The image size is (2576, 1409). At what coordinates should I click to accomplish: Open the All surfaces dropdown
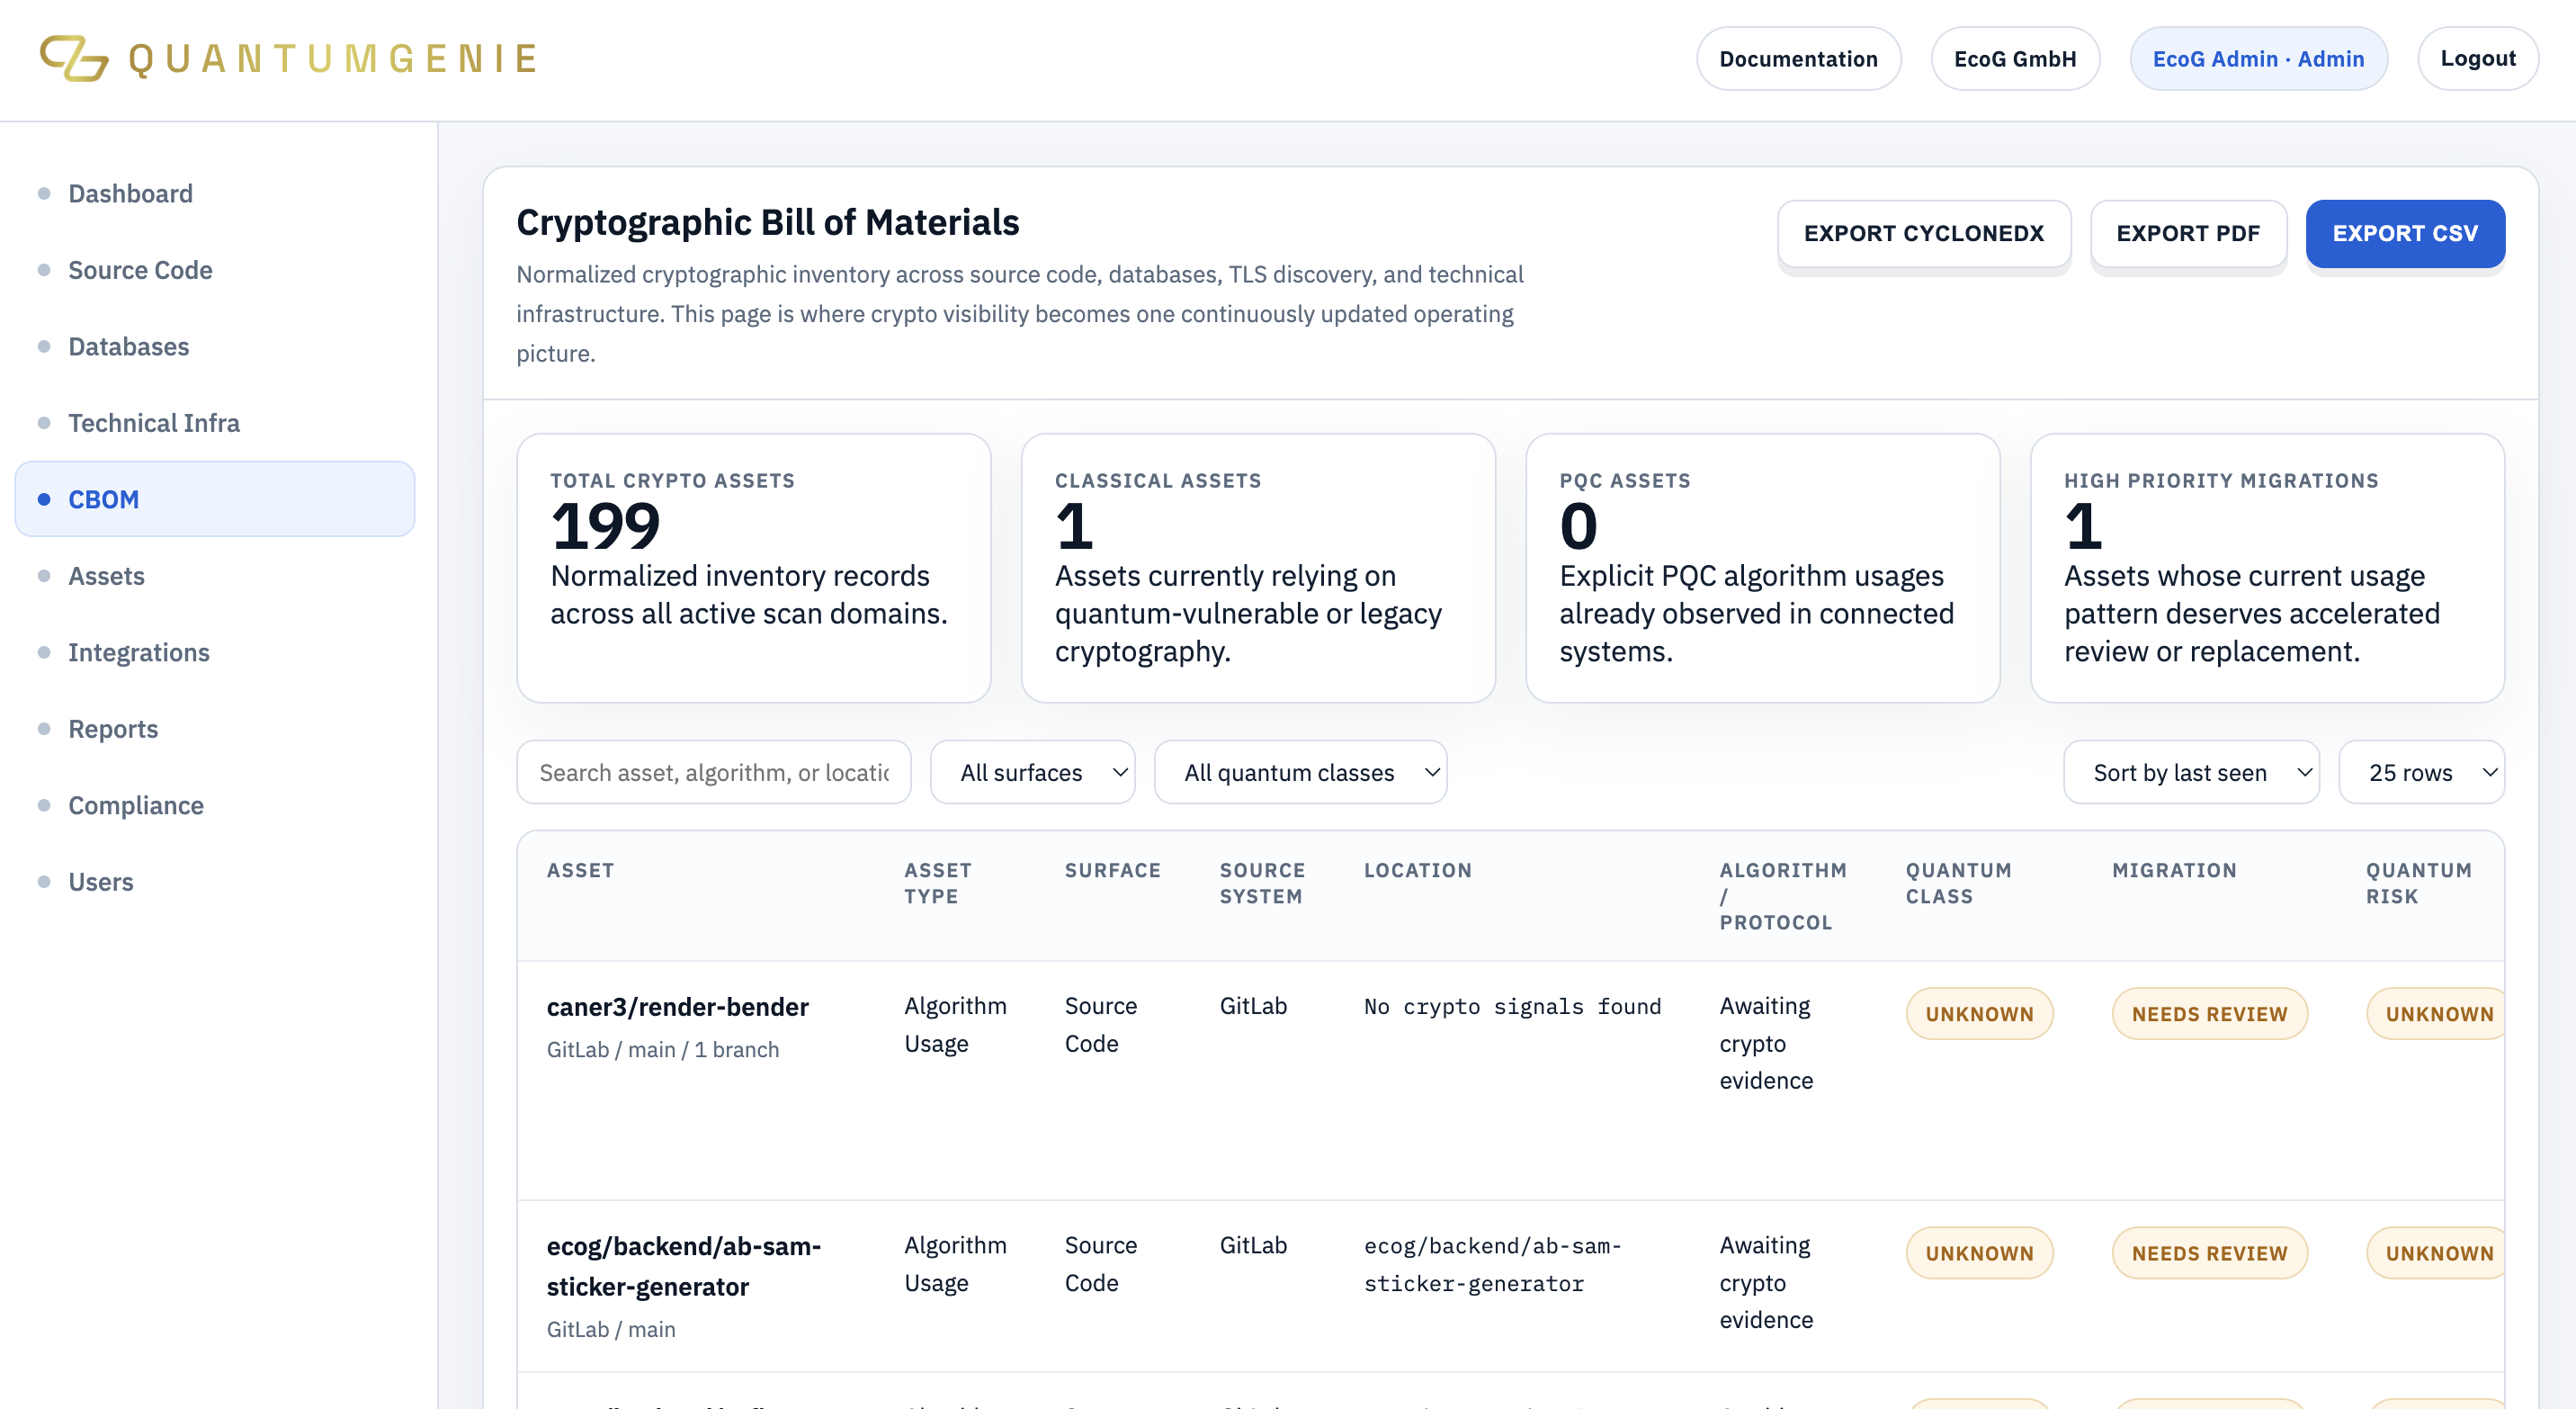(x=1032, y=772)
